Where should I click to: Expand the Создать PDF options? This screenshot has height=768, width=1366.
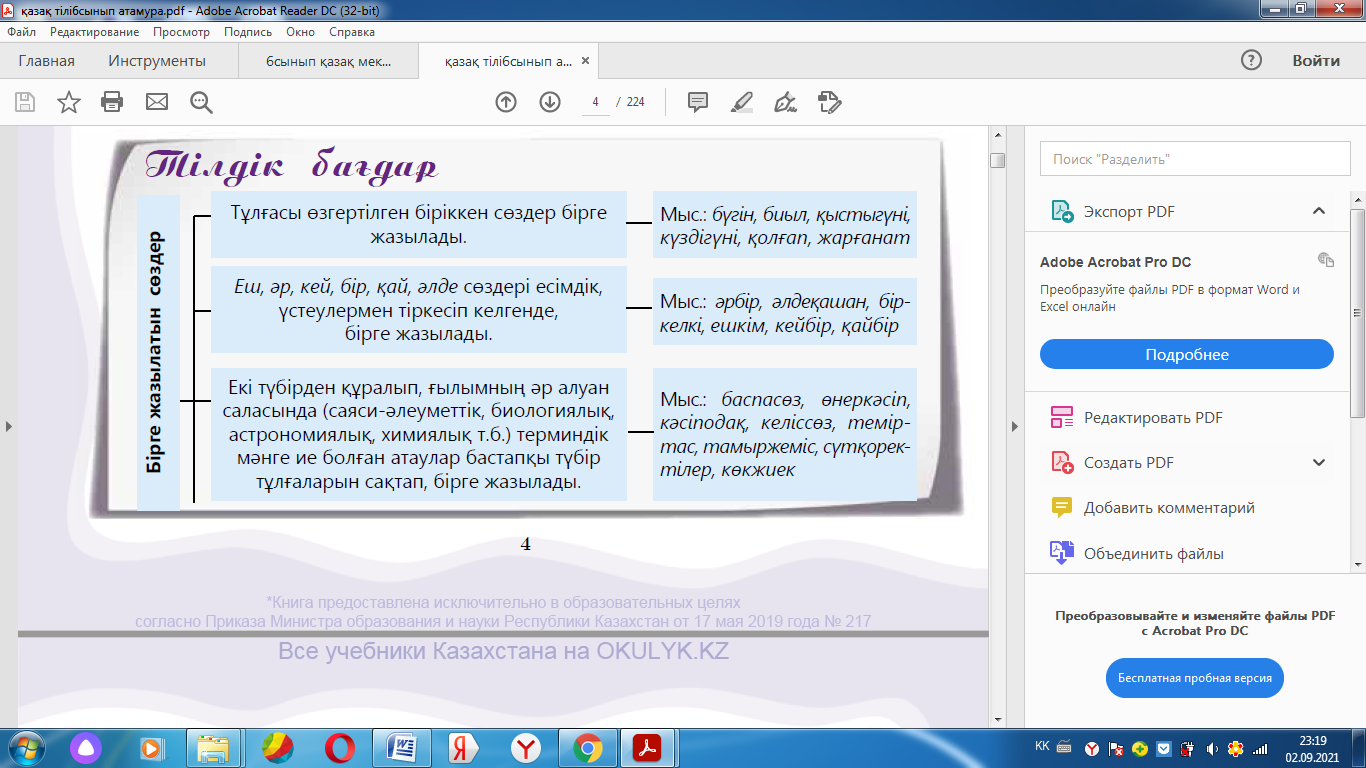coord(1319,463)
